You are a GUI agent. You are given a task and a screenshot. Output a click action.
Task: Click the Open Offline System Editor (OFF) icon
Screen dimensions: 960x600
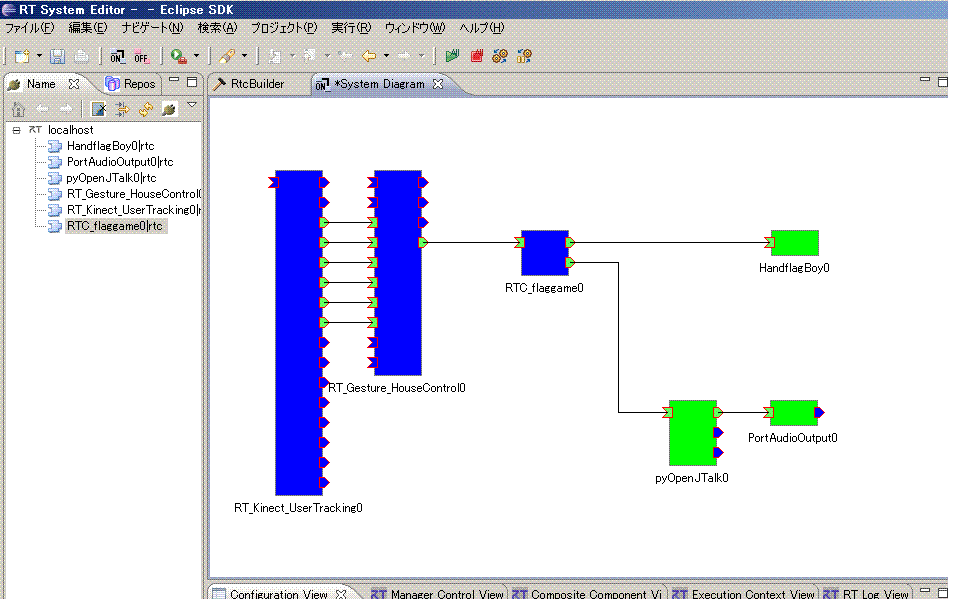click(141, 56)
